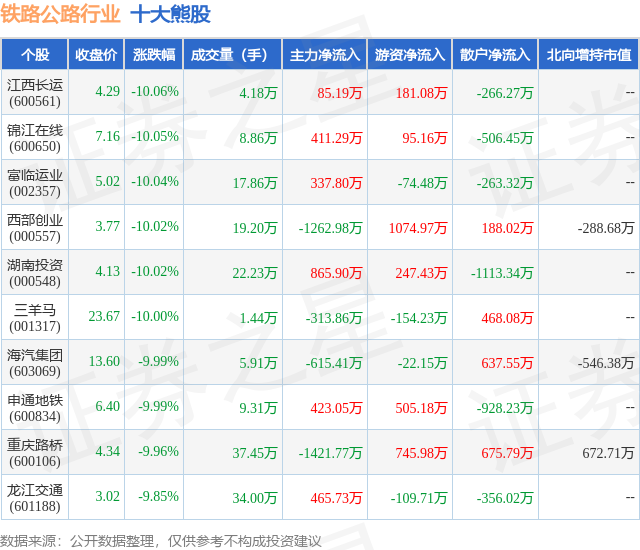Click the -10.04% change value
The height and width of the screenshot is (550, 640).
point(155,181)
